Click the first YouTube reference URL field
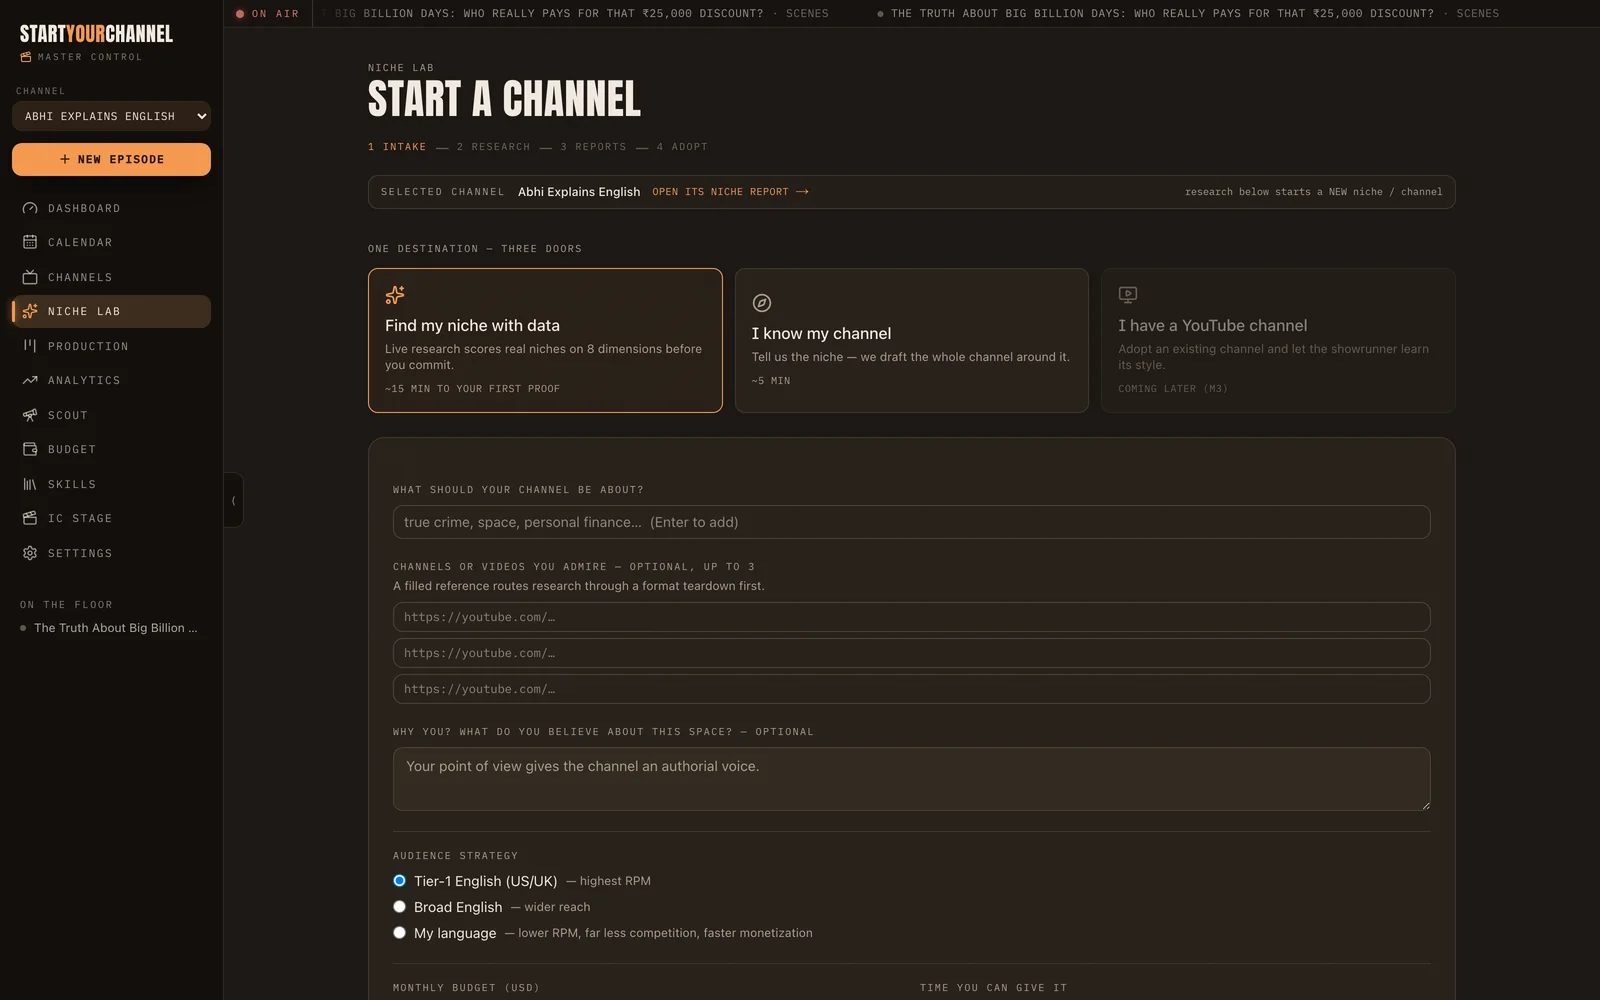The height and width of the screenshot is (1000, 1600). tap(911, 617)
